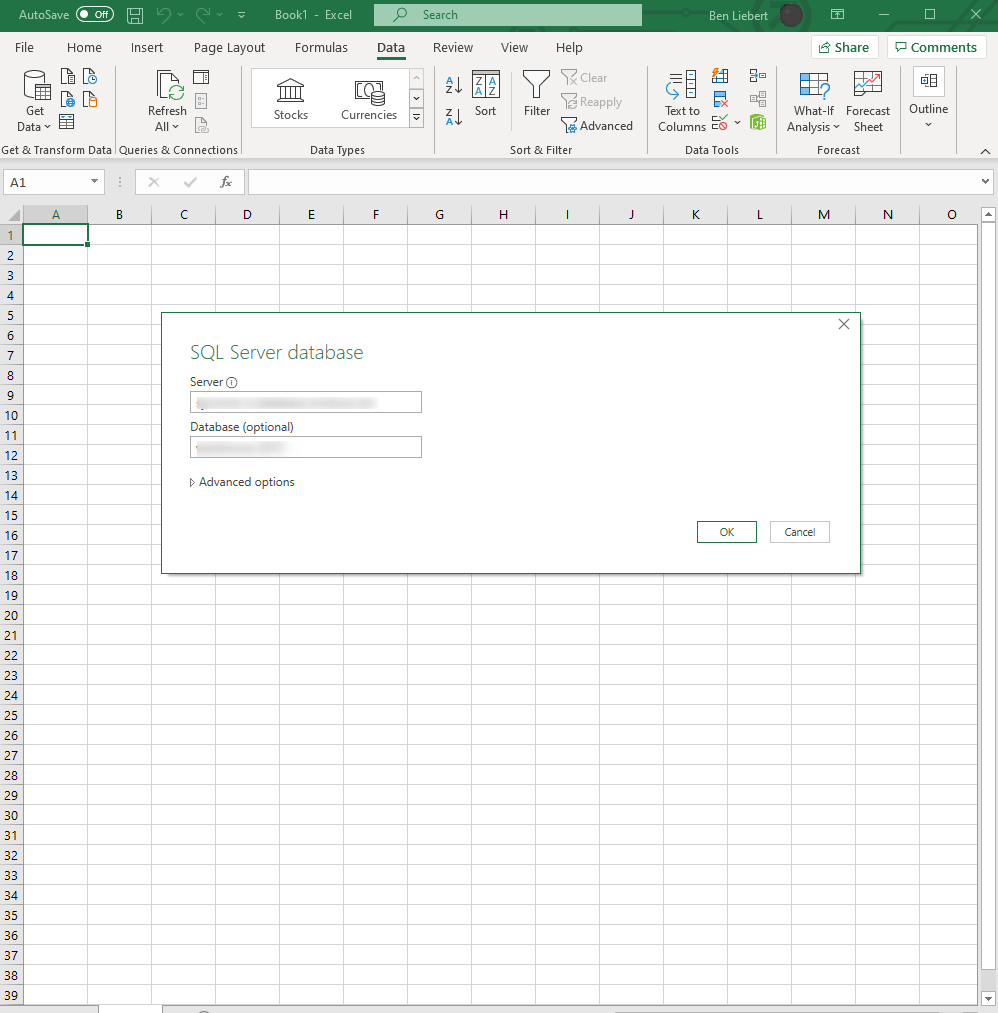
Task: Click the Cancel button in dialog
Action: pos(799,532)
